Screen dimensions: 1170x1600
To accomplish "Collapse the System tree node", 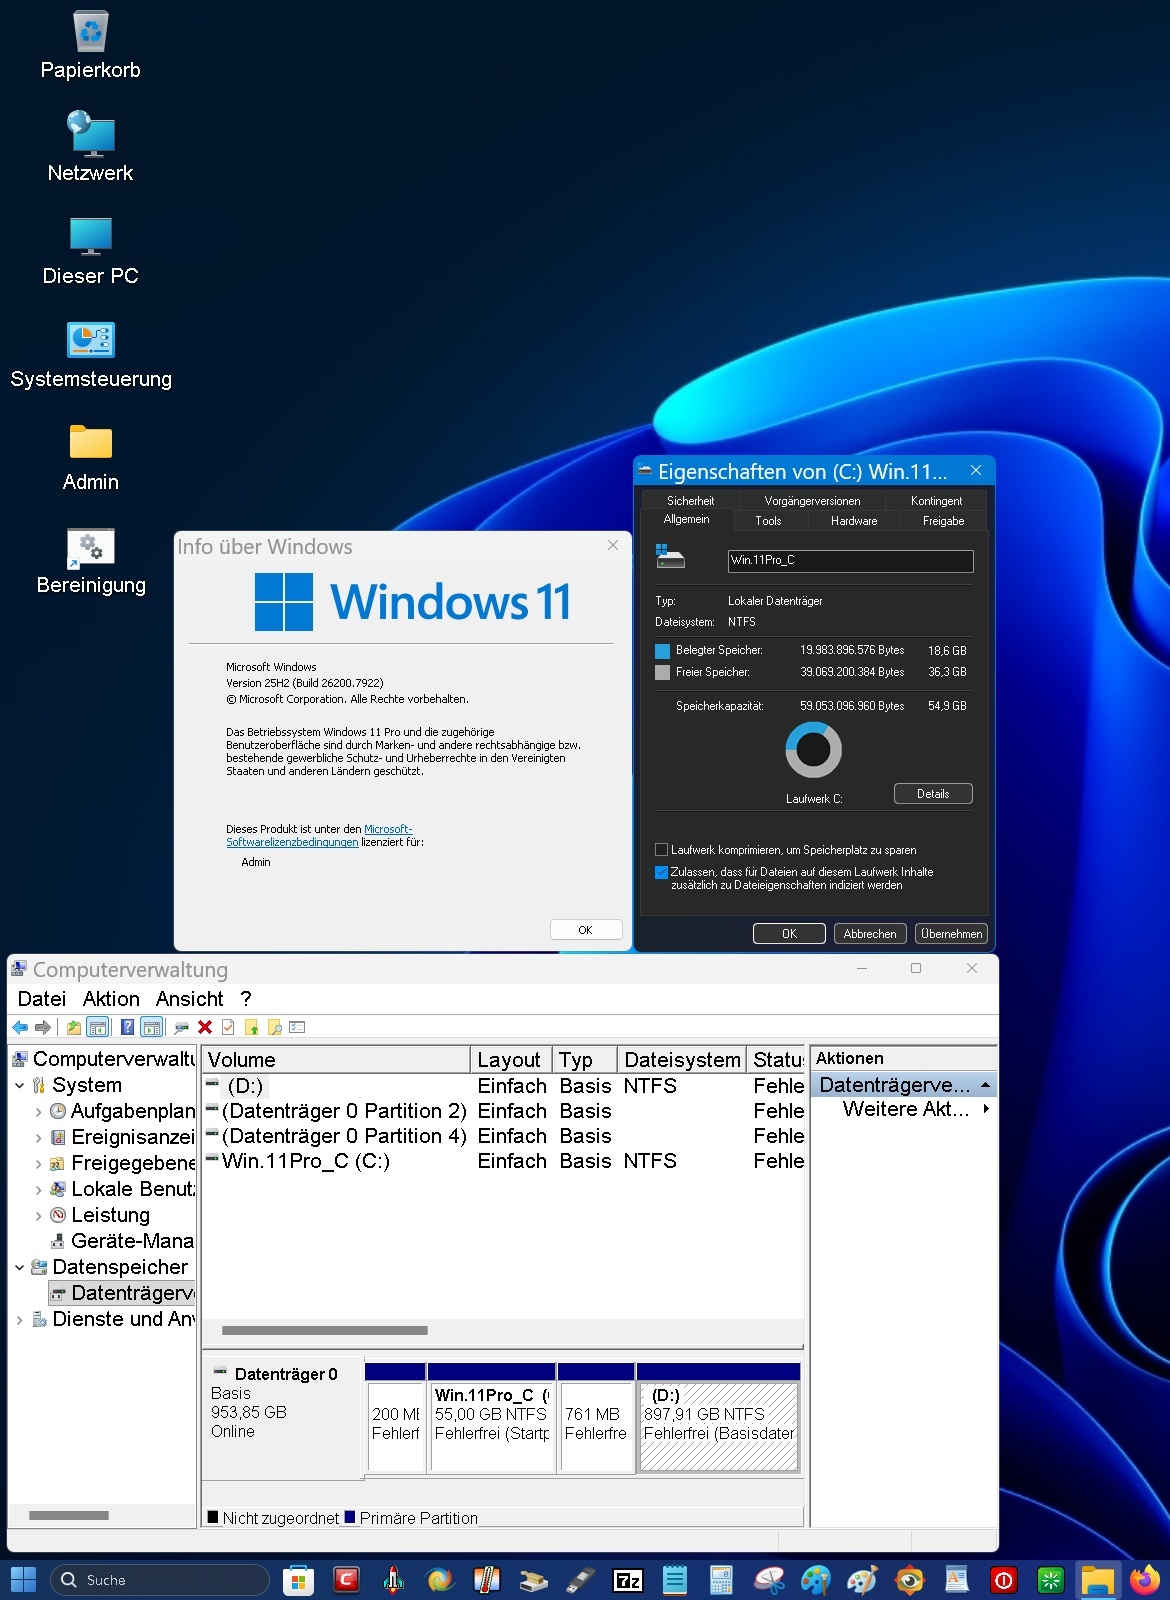I will [20, 1085].
